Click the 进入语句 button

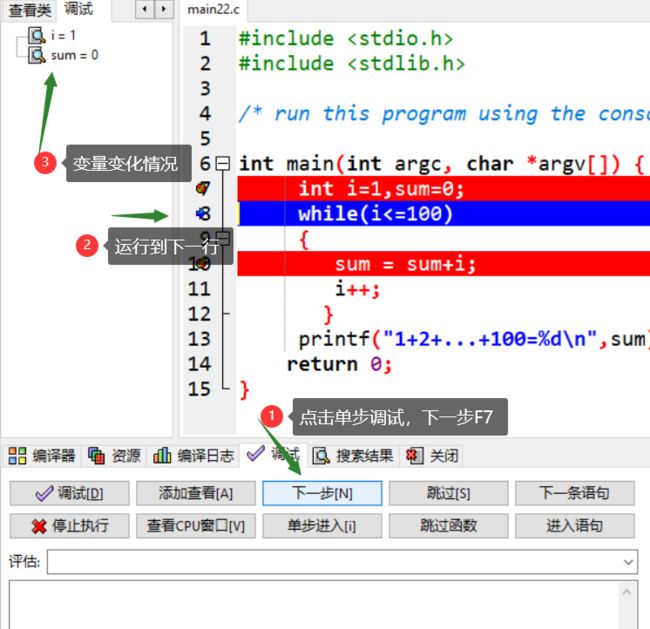[575, 526]
